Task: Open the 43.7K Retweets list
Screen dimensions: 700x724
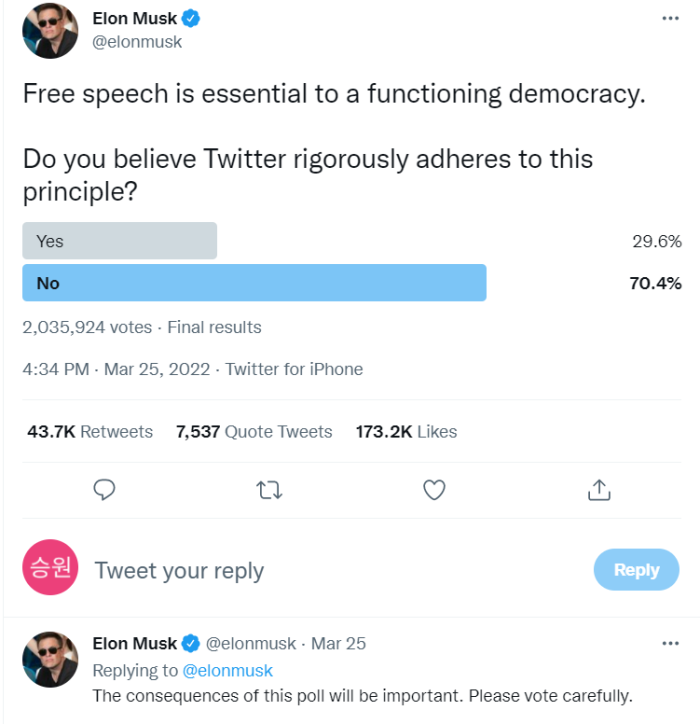Action: pyautogui.click(x=90, y=432)
